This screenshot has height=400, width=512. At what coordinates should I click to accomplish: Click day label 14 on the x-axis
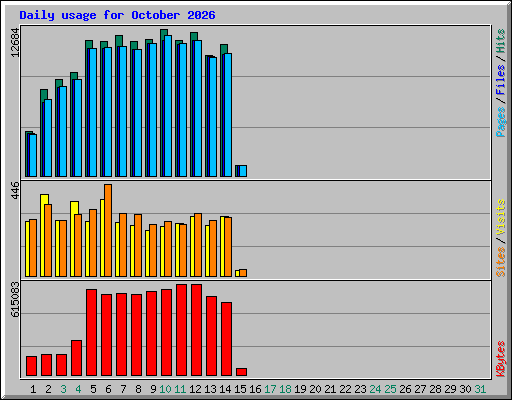tap(225, 389)
